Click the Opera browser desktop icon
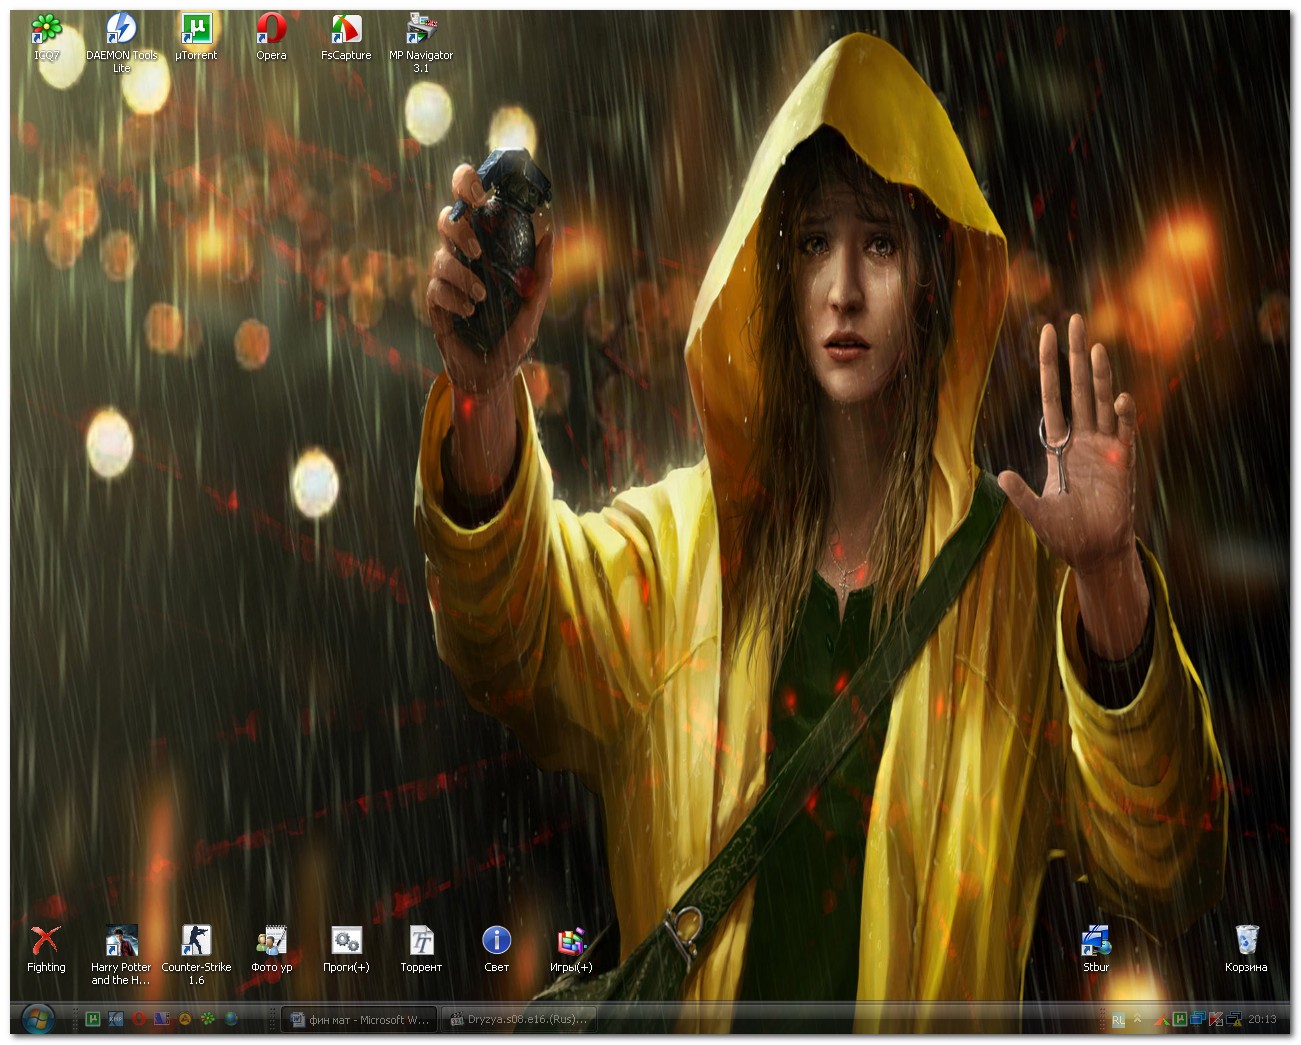The height and width of the screenshot is (1045, 1301). coord(271,30)
